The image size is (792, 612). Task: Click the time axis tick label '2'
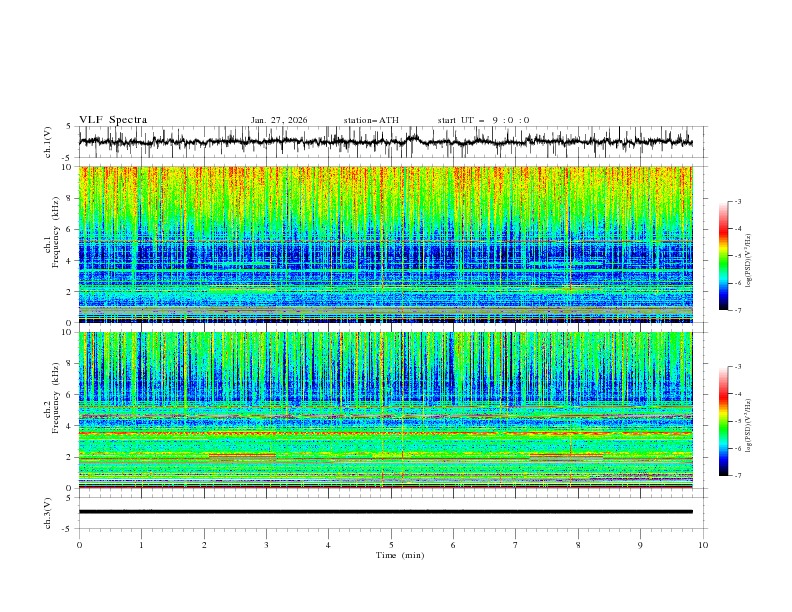[204, 545]
